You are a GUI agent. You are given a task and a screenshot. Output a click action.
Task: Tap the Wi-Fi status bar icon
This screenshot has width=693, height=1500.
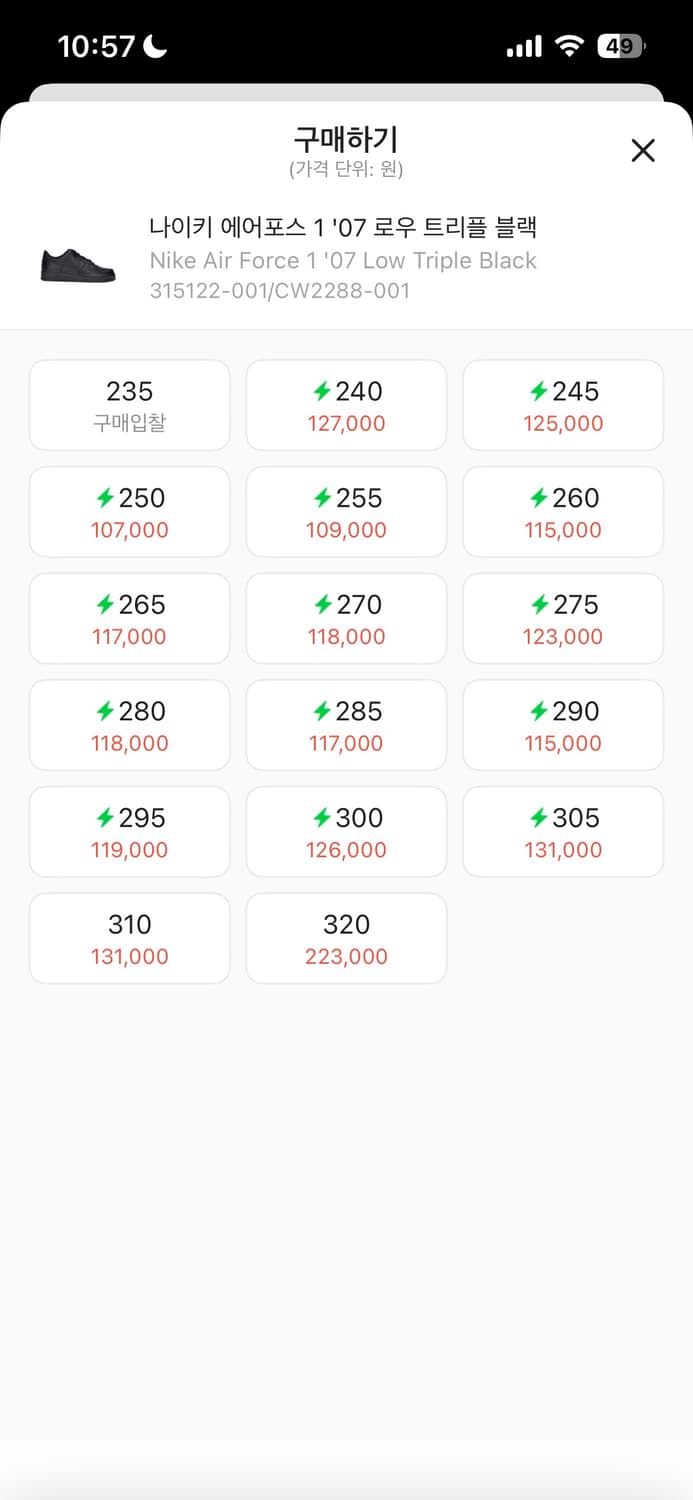569,46
